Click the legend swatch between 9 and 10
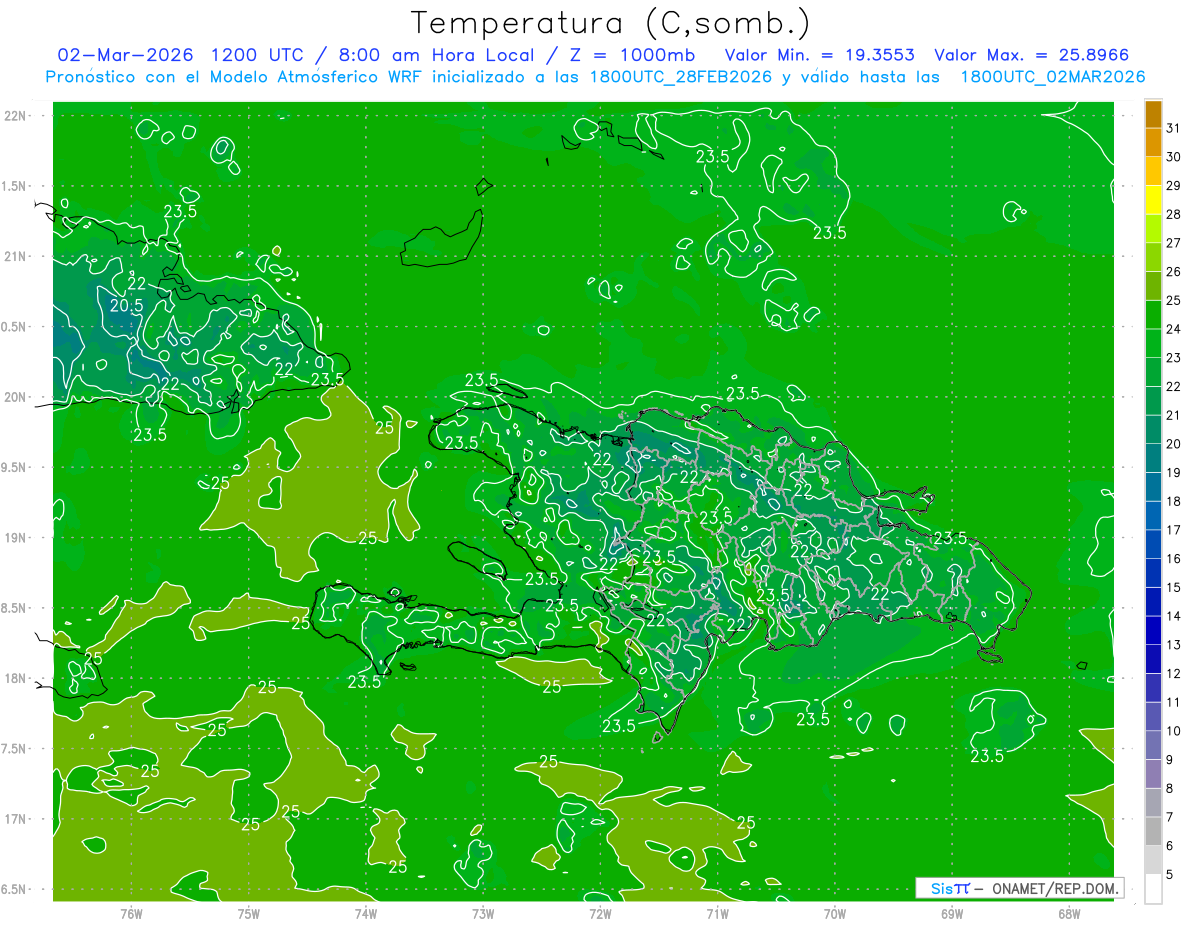This screenshot has height=927, width=1200. [1153, 745]
